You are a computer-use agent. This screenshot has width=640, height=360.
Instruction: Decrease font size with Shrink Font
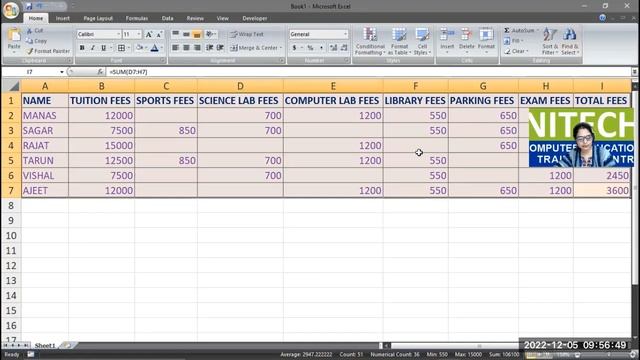point(159,35)
